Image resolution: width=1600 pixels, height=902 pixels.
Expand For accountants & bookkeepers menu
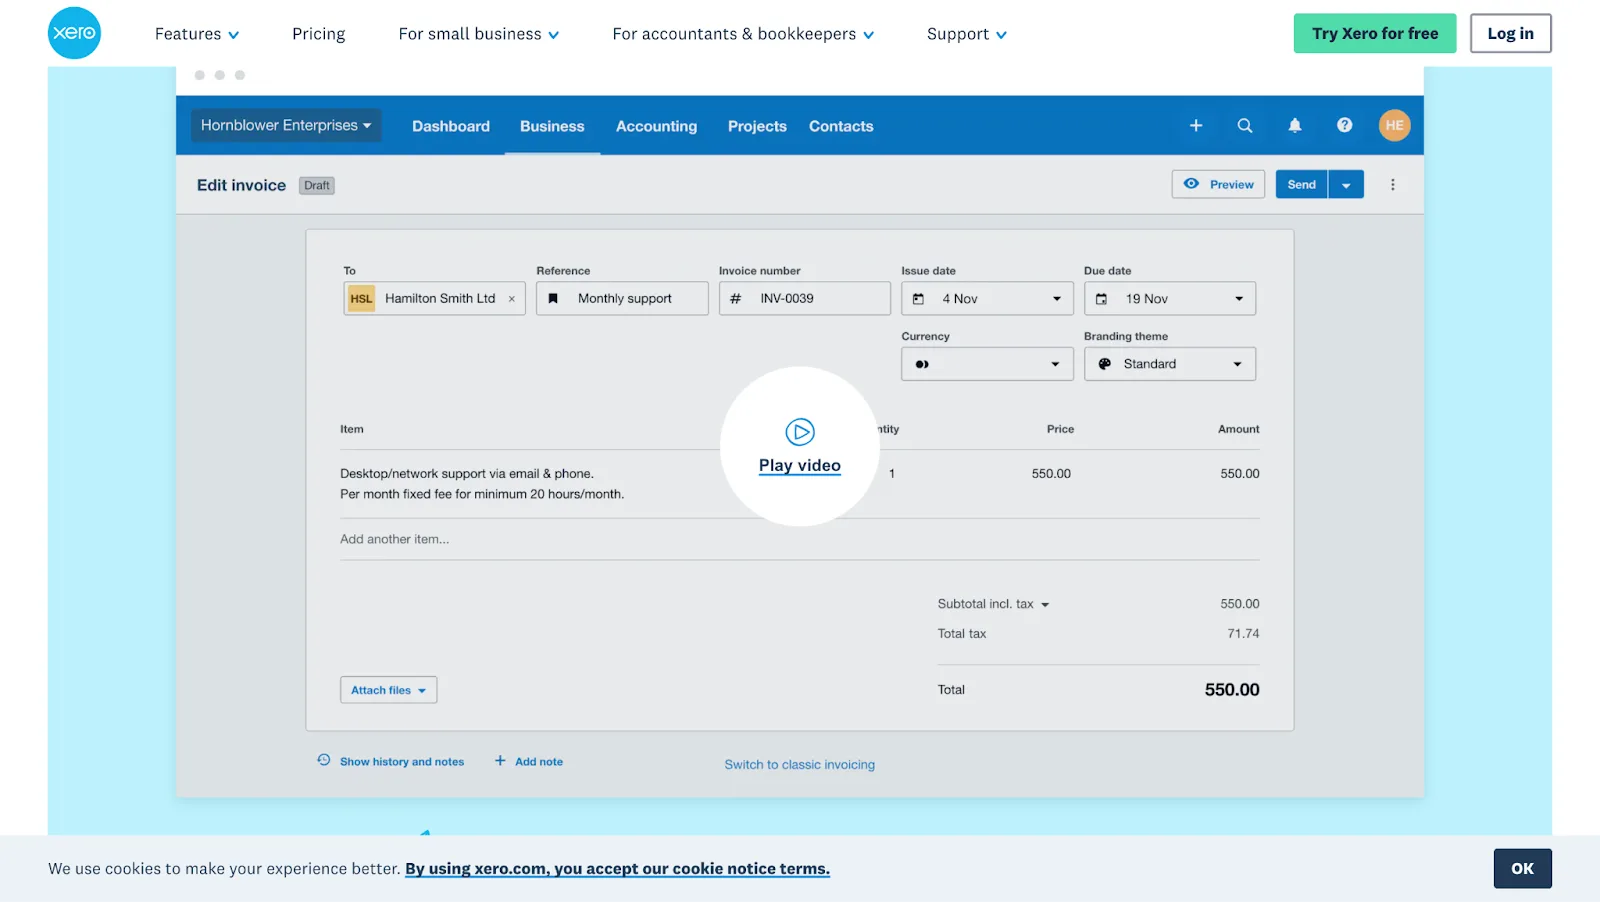pos(744,34)
